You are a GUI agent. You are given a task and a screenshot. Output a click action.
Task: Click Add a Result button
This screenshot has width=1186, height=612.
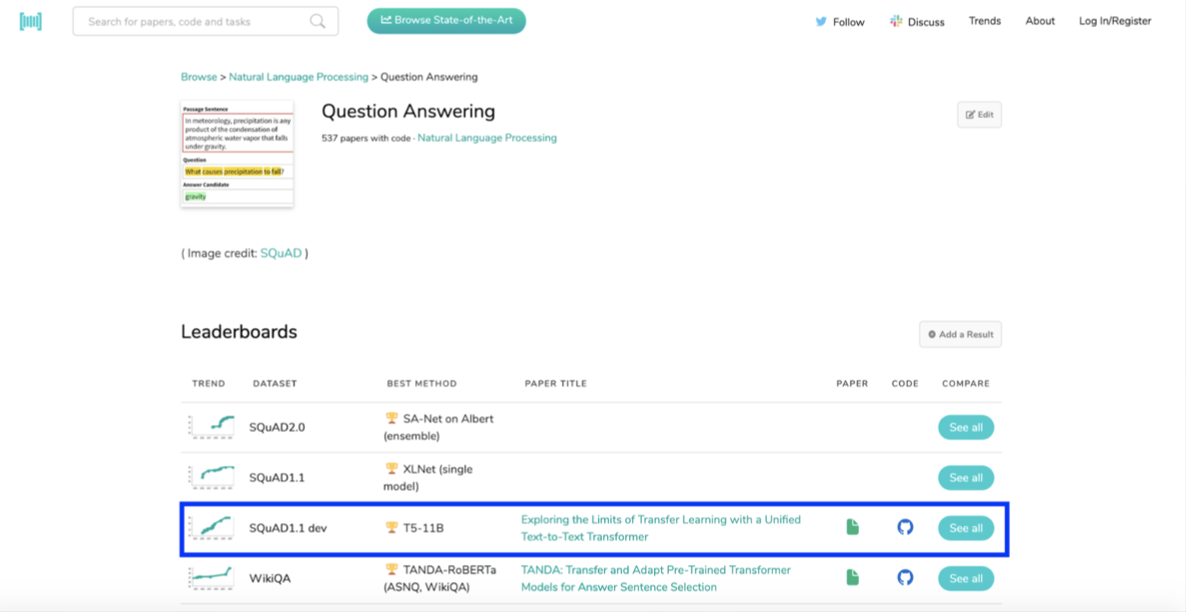(x=961, y=334)
